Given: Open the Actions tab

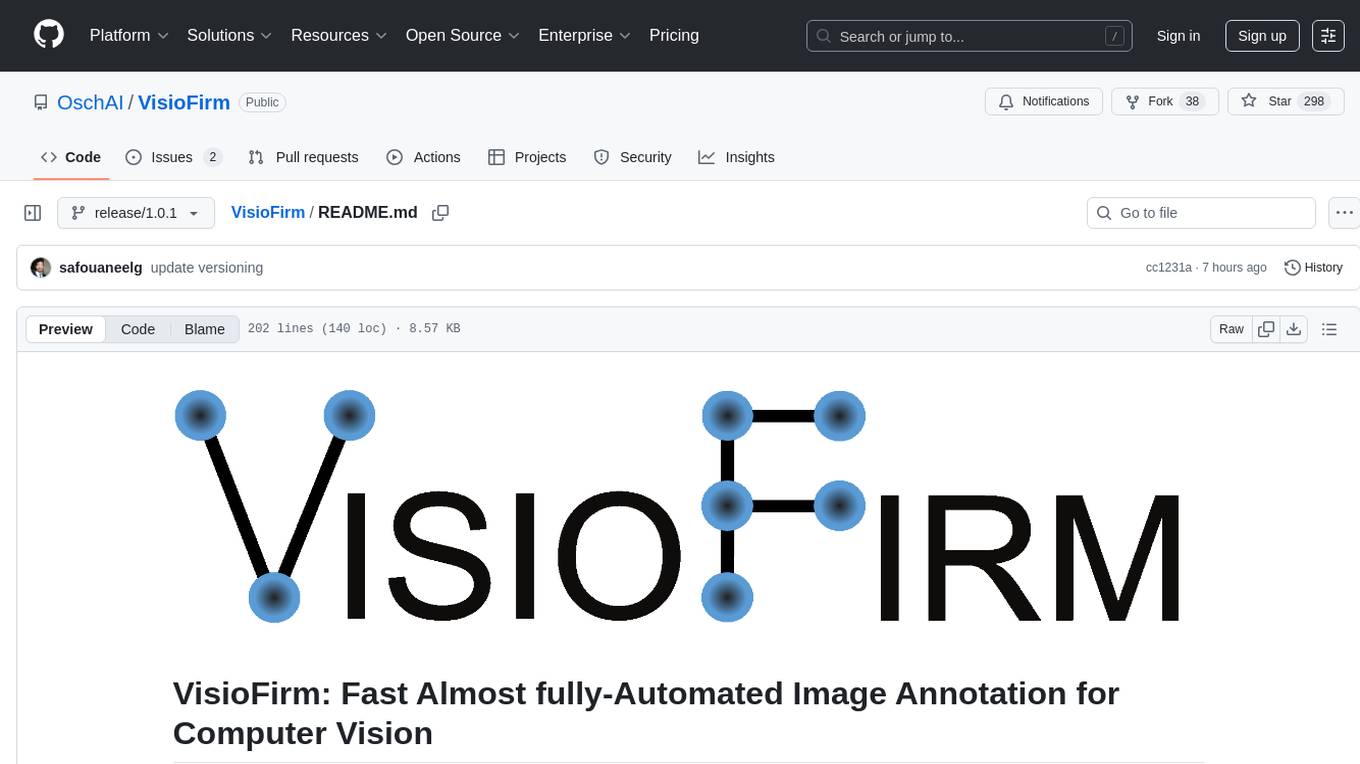Looking at the screenshot, I should point(423,157).
